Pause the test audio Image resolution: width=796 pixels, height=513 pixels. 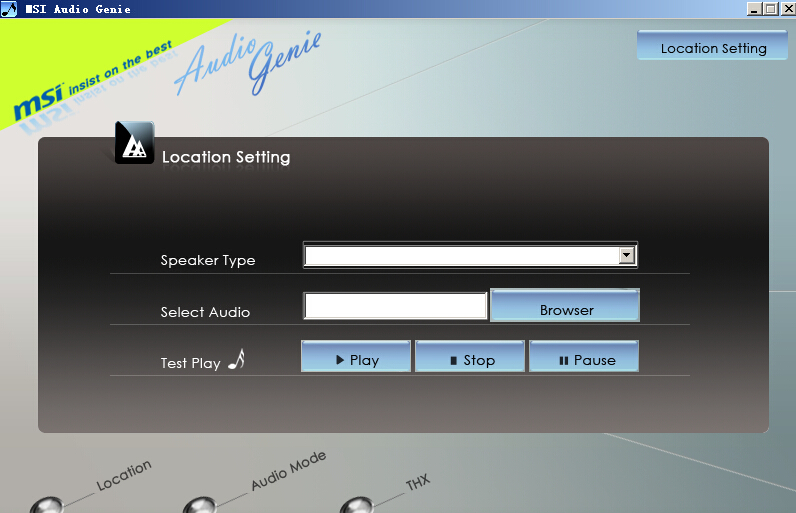pyautogui.click(x=584, y=356)
